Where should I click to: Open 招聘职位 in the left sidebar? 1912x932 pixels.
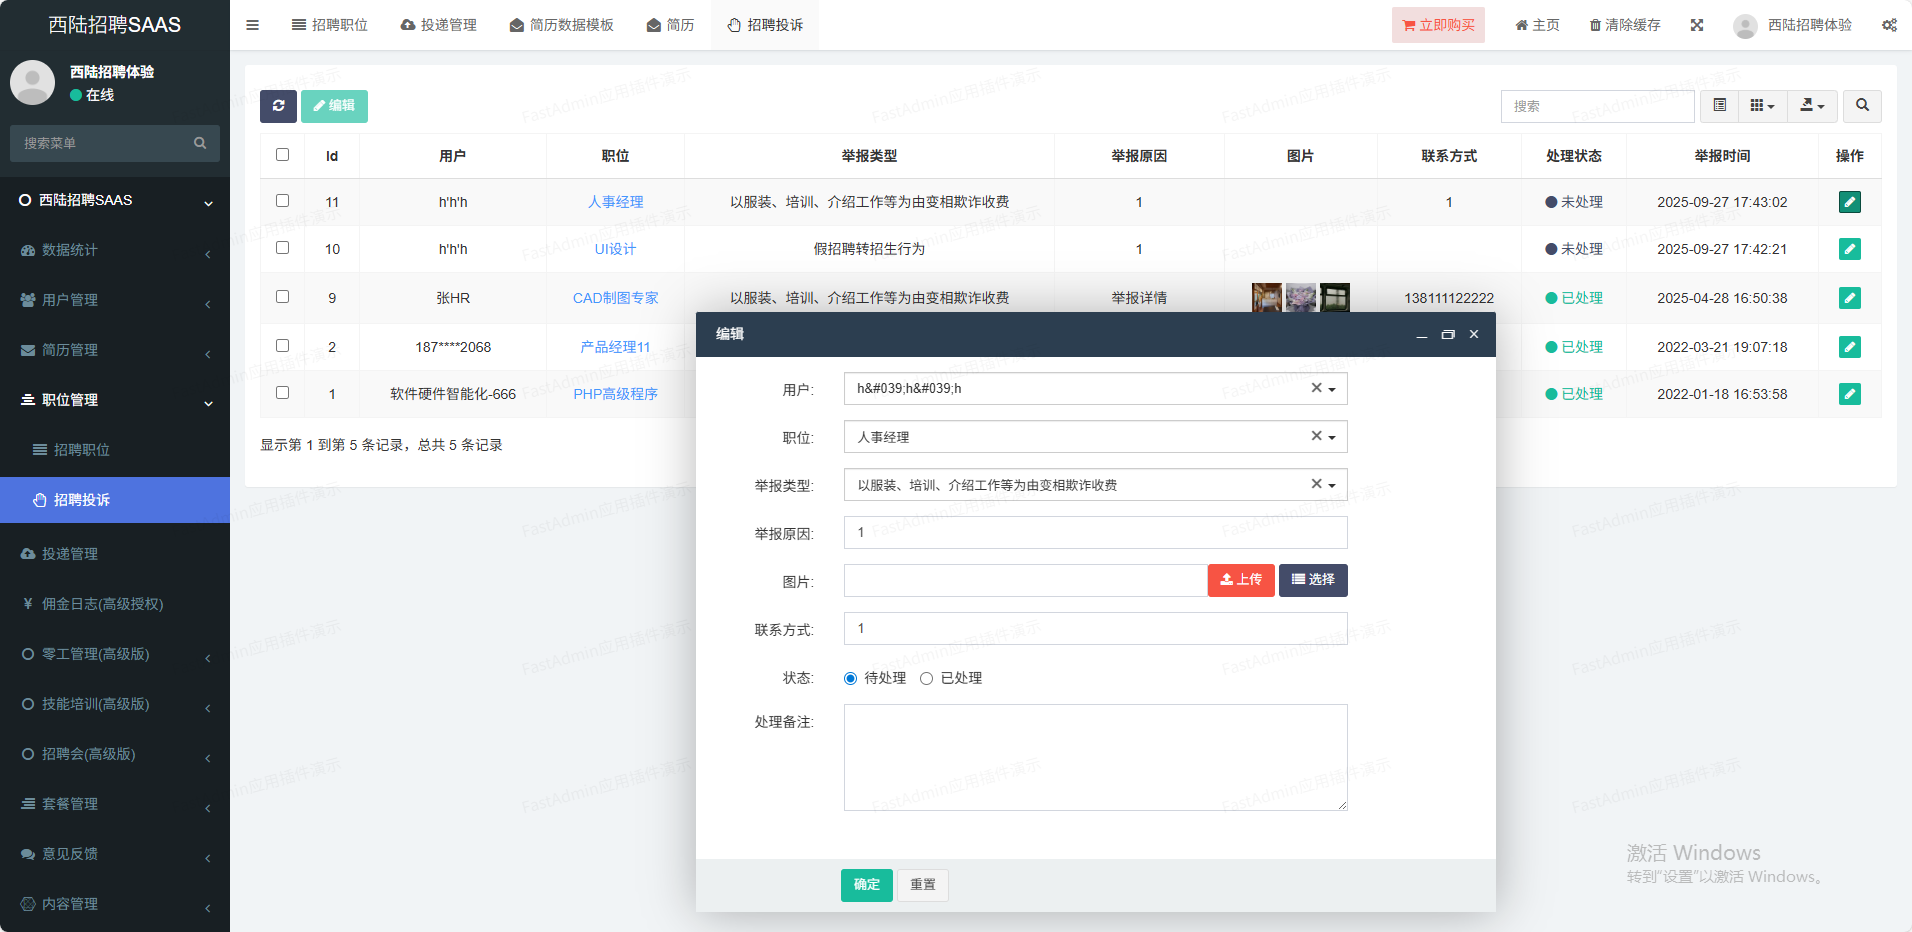tap(81, 450)
